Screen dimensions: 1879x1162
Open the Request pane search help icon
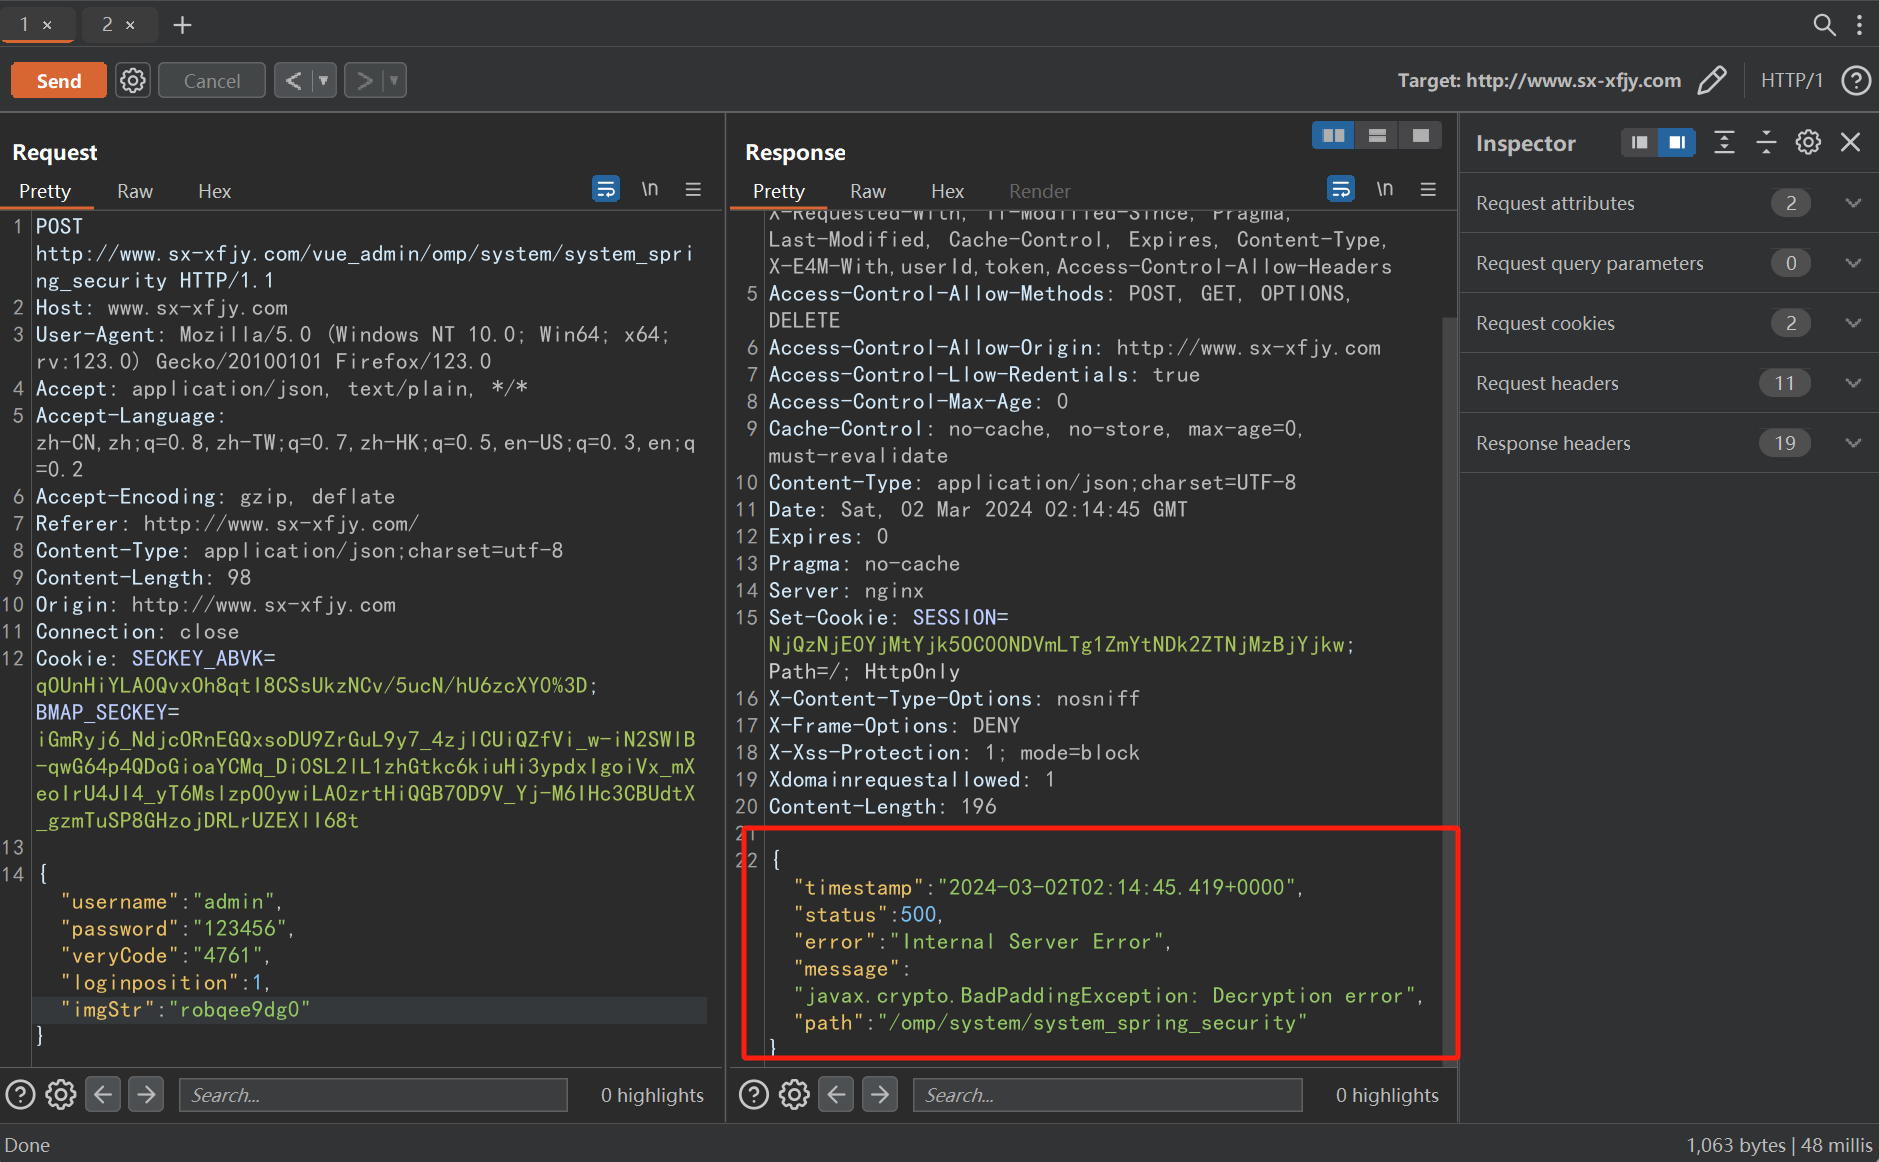[x=20, y=1095]
